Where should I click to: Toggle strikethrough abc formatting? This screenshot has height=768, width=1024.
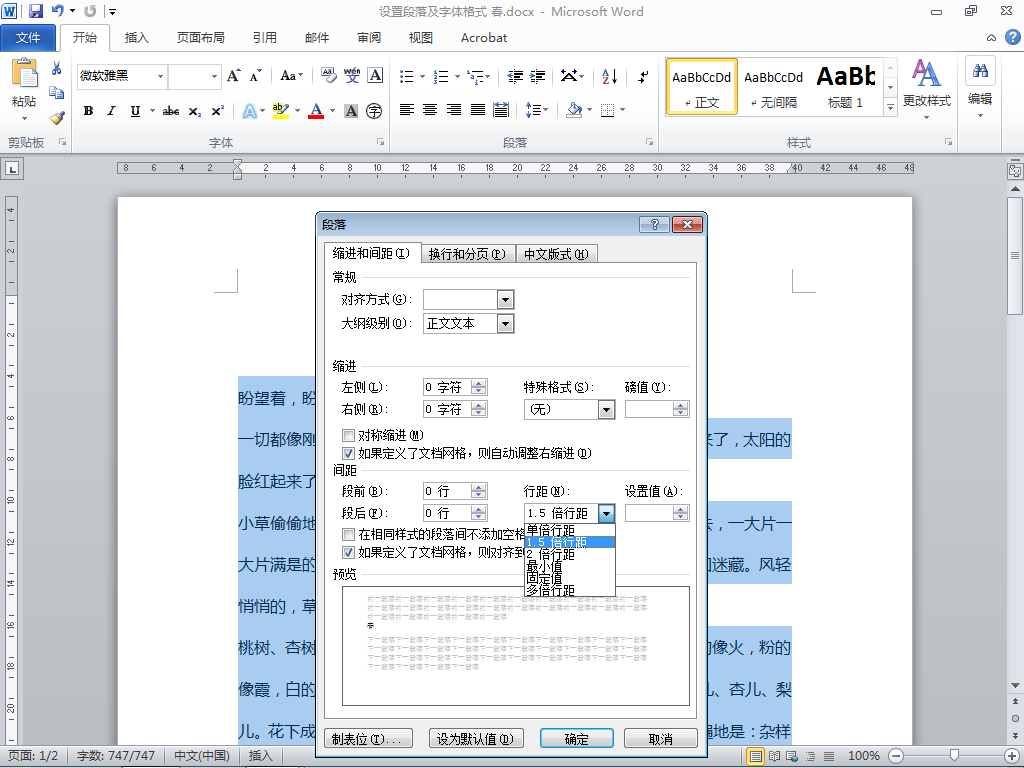tap(170, 111)
